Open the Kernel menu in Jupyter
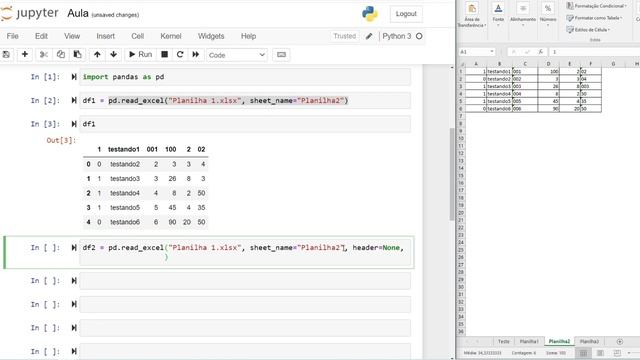 point(171,36)
